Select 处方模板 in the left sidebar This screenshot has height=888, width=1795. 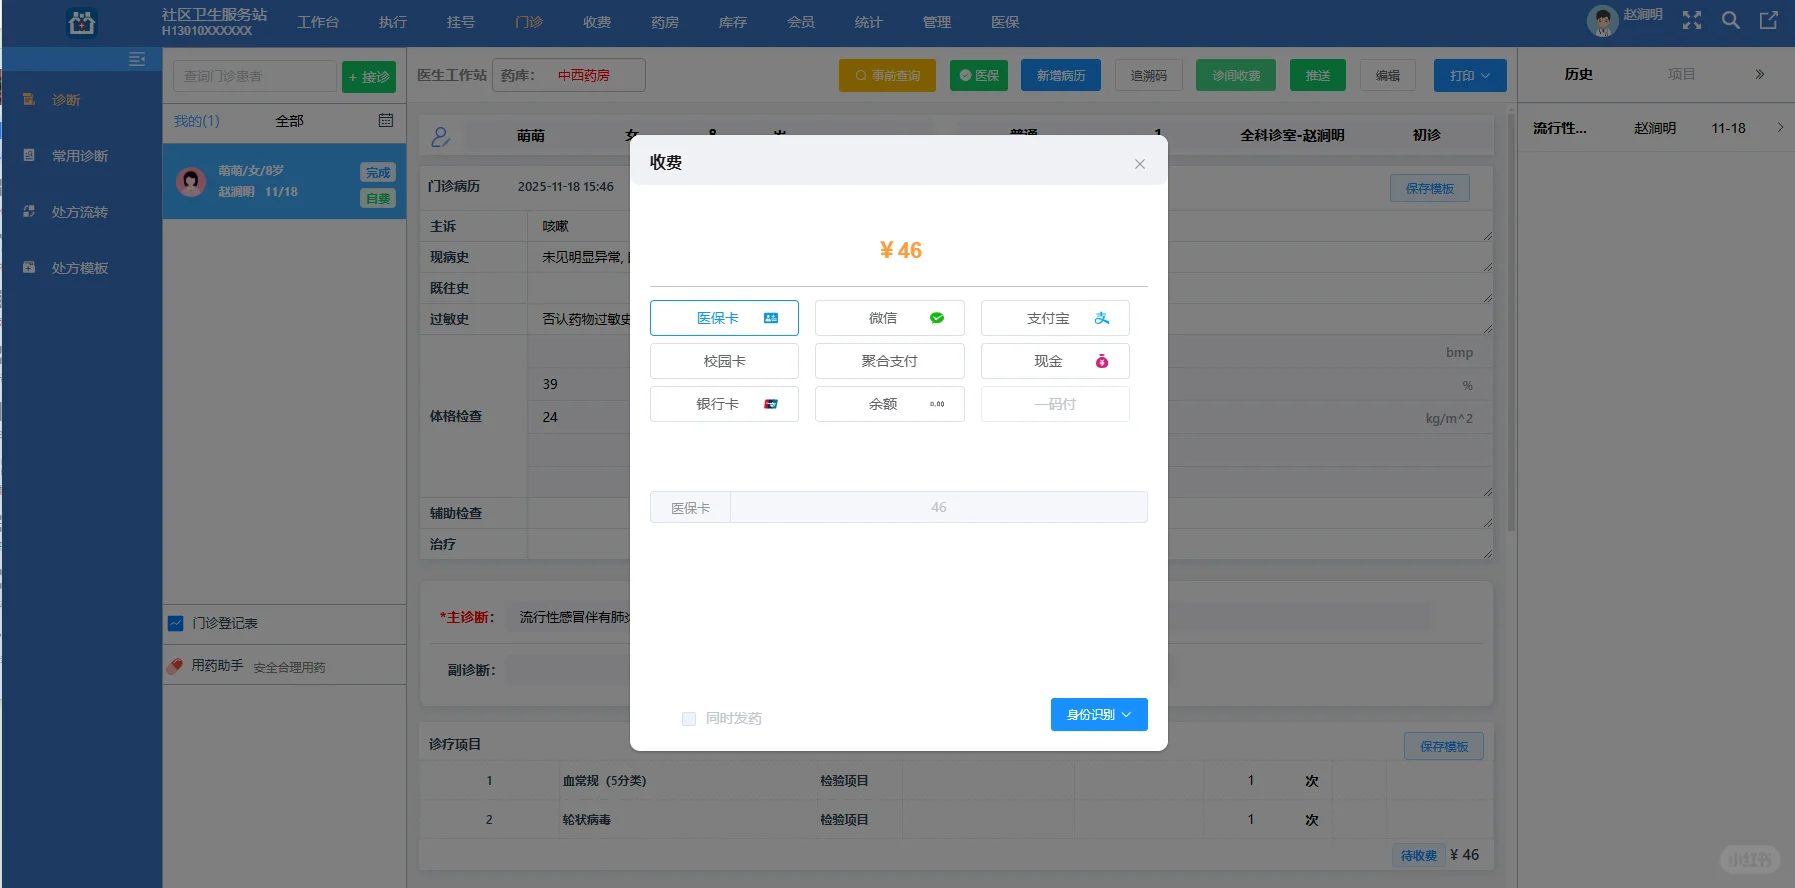click(x=82, y=268)
